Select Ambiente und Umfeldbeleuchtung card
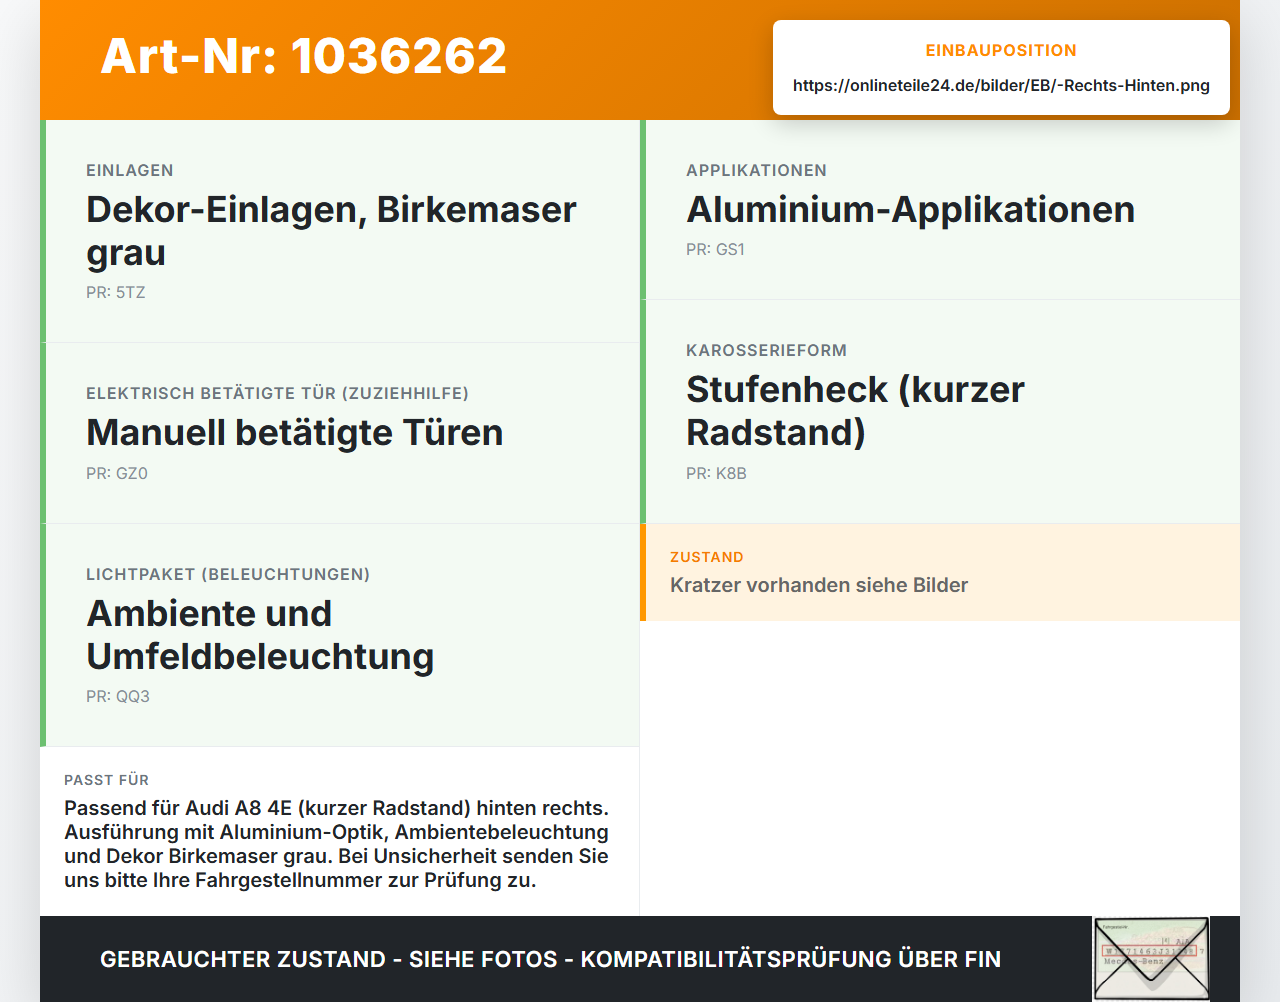The height and width of the screenshot is (1002, 1280). click(340, 635)
